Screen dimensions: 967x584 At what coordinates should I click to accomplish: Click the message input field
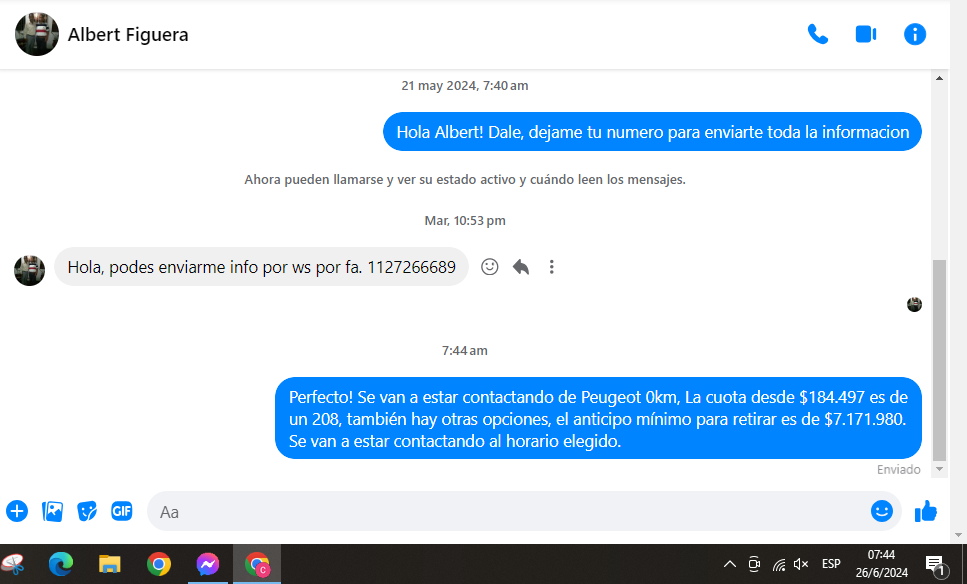tap(500, 511)
